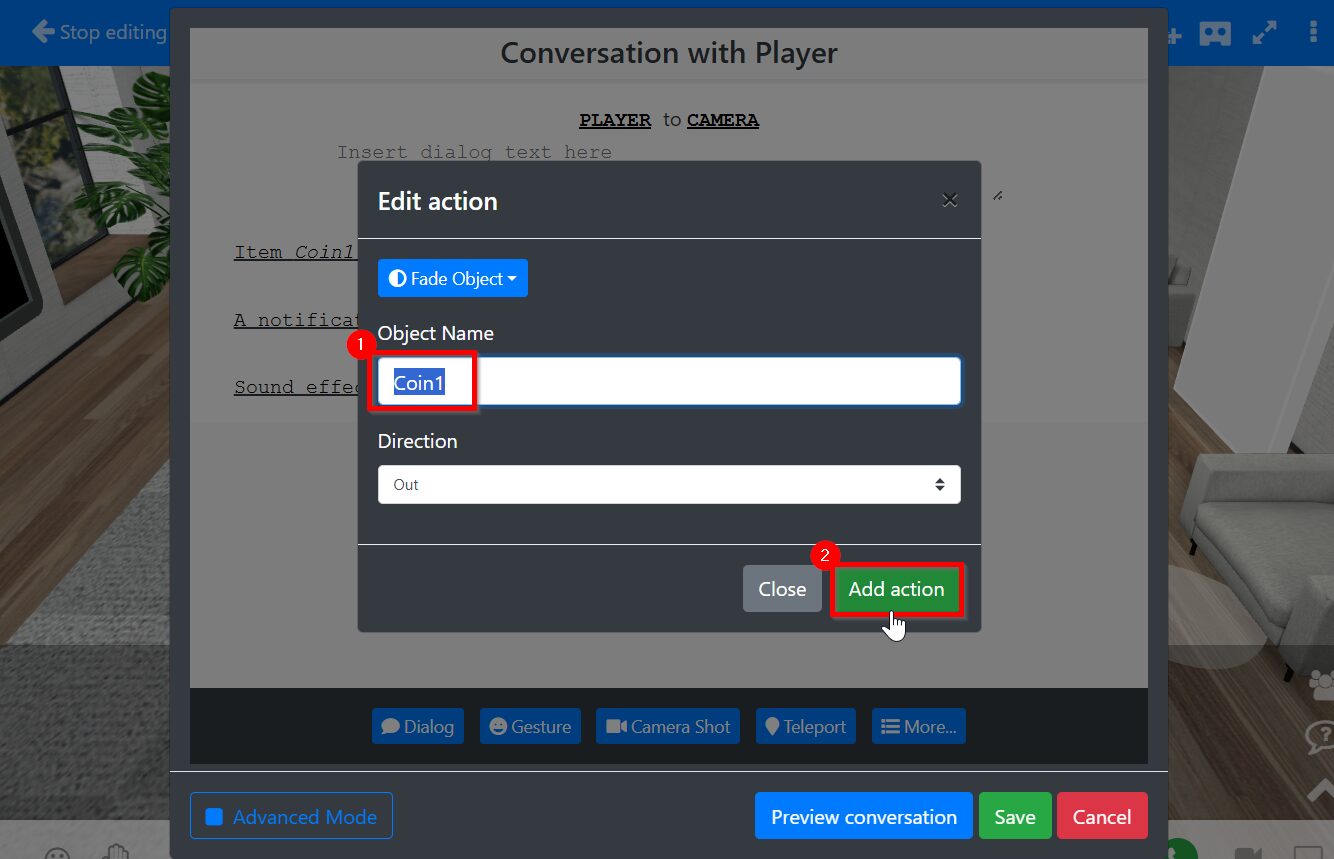
Task: Click the gray Close button
Action: 782,589
